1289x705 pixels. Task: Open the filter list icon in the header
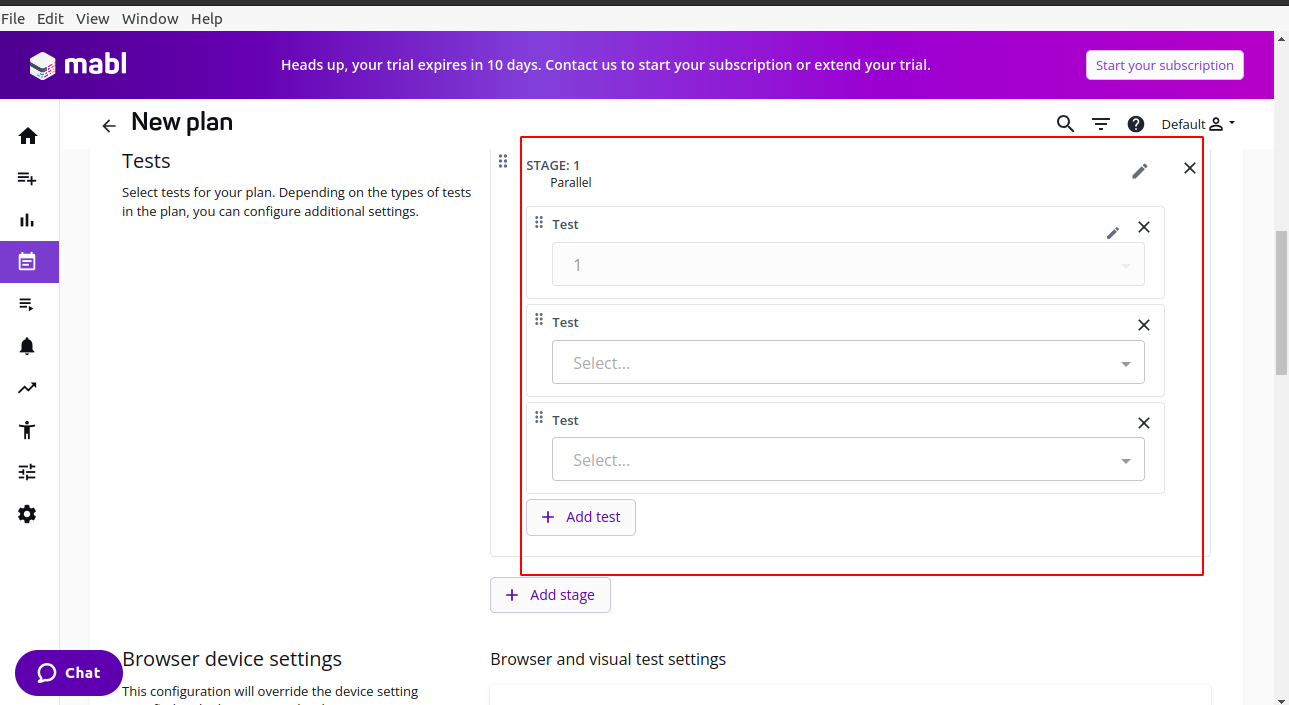1101,124
